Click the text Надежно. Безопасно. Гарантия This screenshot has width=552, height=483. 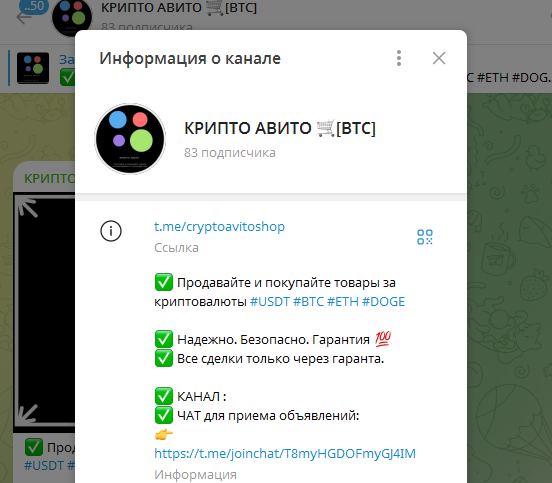273,340
